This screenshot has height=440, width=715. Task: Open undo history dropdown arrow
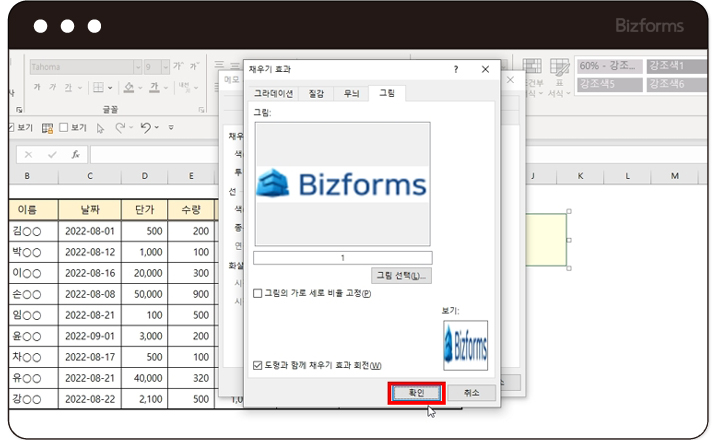[156, 128]
